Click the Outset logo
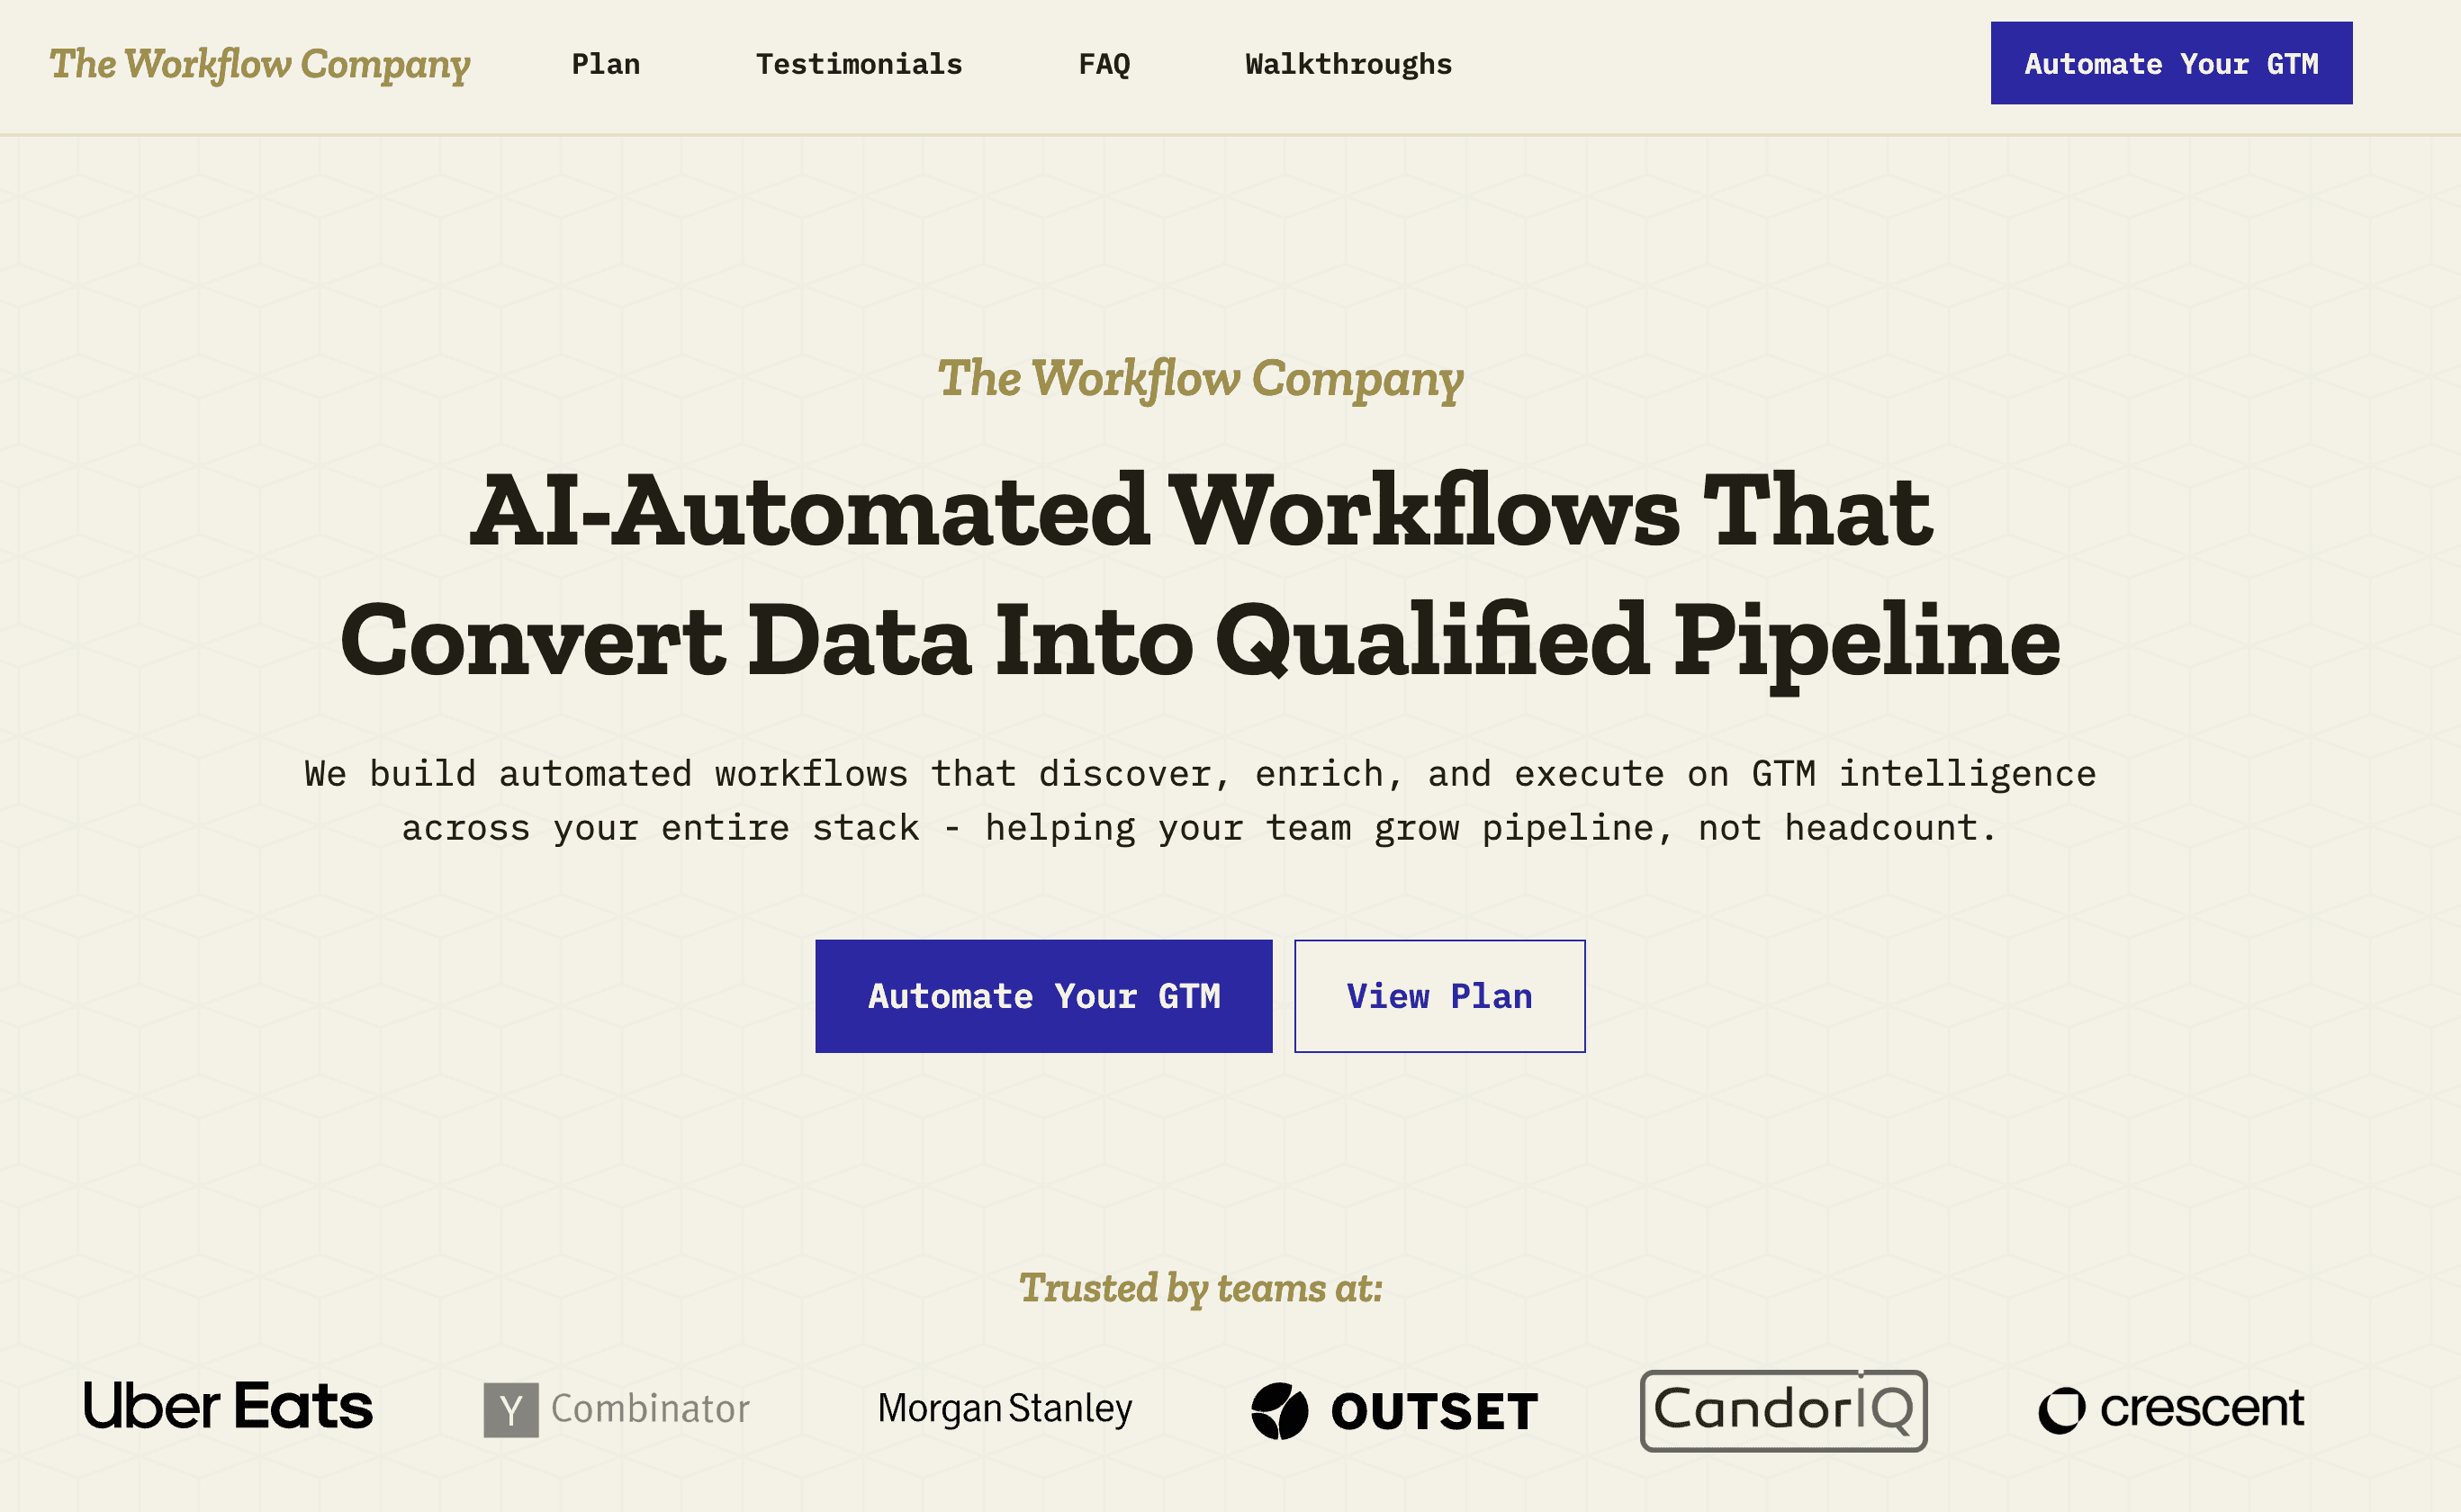This screenshot has width=2461, height=1512. 1389,1407
